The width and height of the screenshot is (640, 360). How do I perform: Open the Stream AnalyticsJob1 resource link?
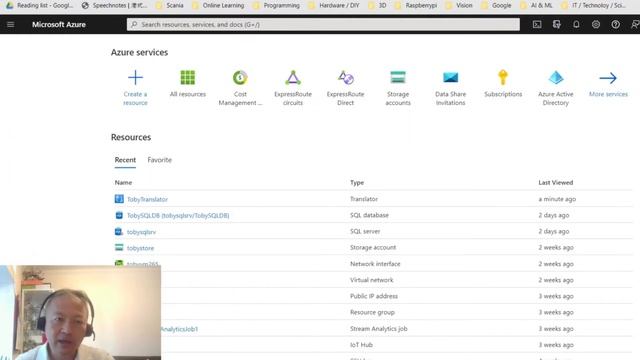(x=179, y=329)
